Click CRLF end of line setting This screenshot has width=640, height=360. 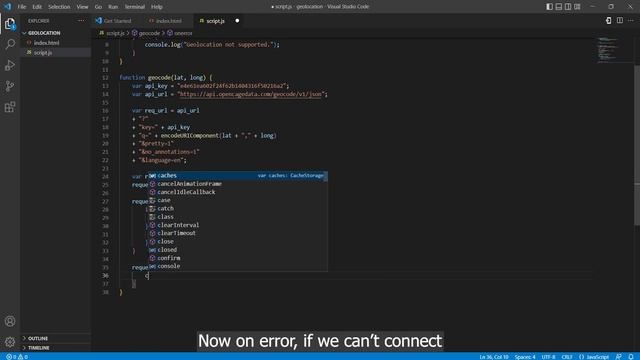point(567,357)
